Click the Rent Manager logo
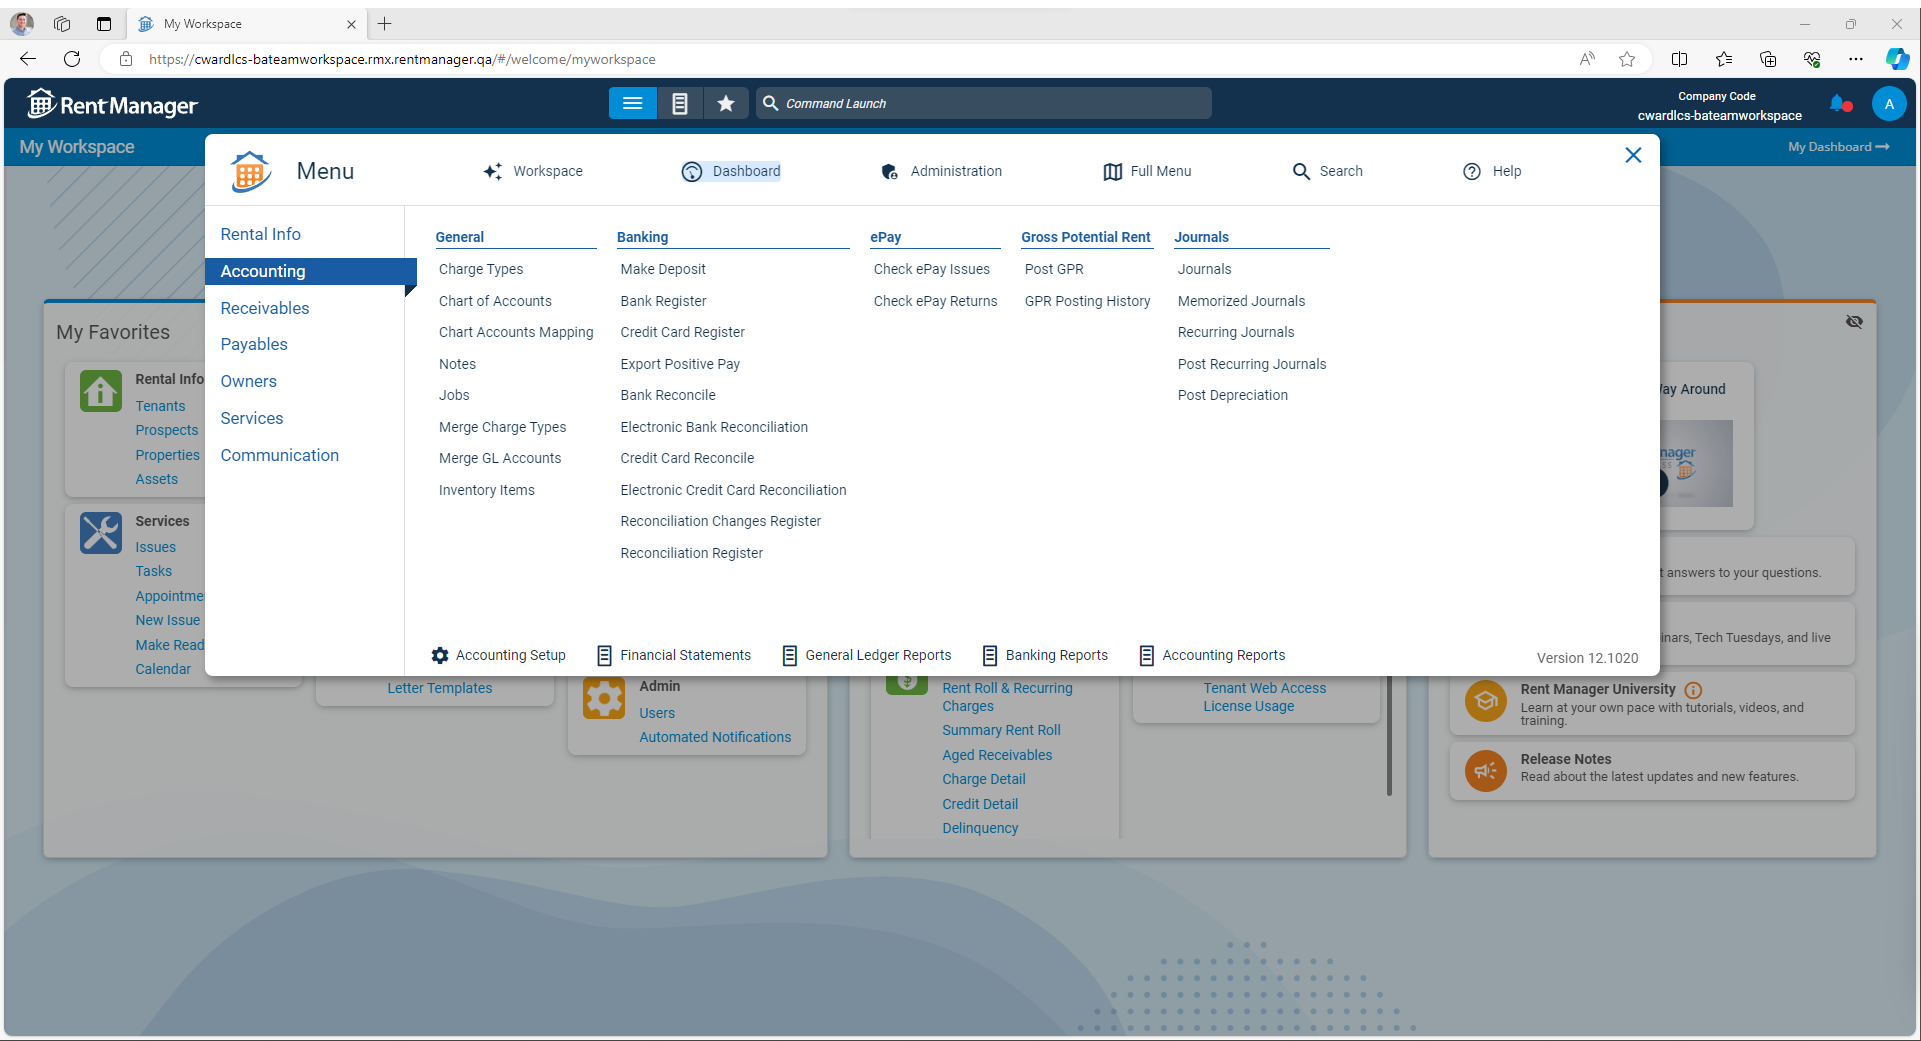The width and height of the screenshot is (1921, 1041). pyautogui.click(x=113, y=104)
